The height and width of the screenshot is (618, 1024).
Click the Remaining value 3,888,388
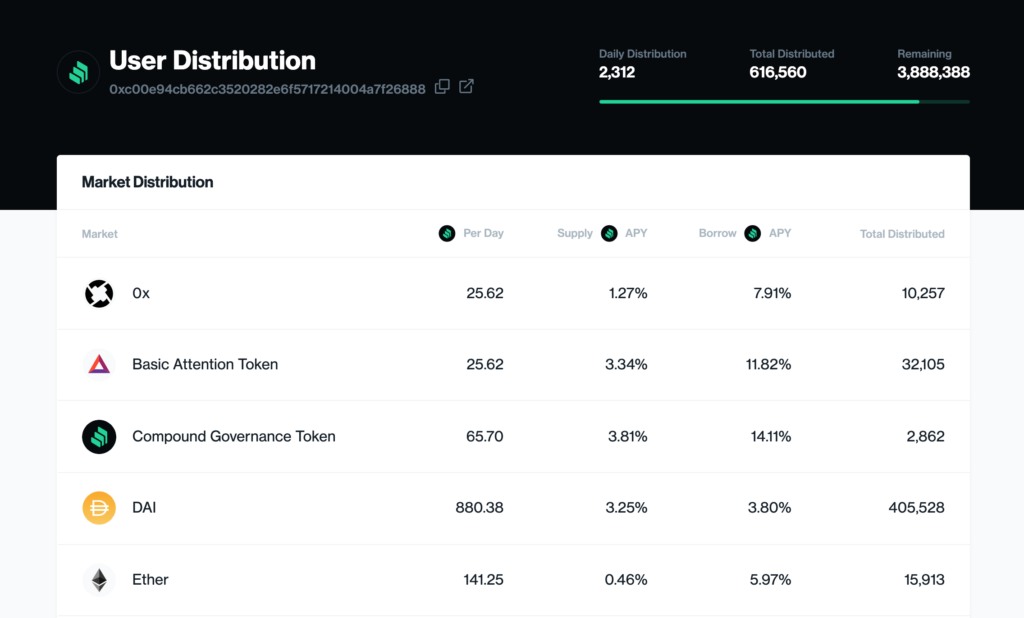click(933, 72)
